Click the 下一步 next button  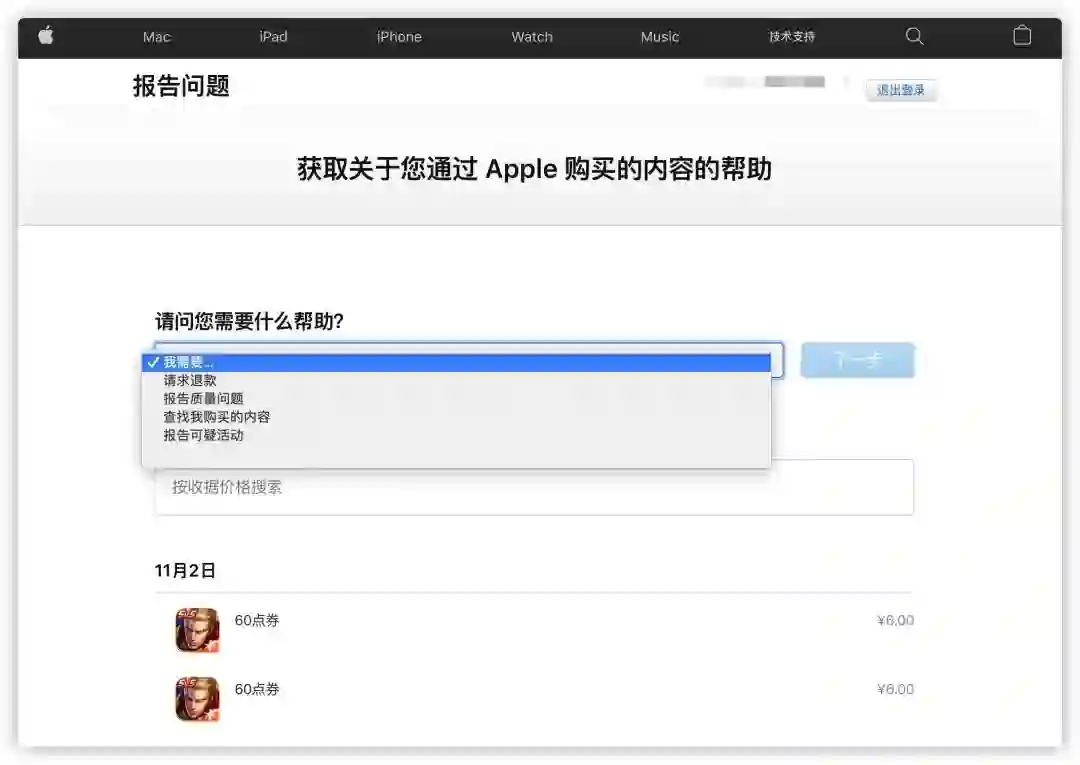tap(858, 360)
